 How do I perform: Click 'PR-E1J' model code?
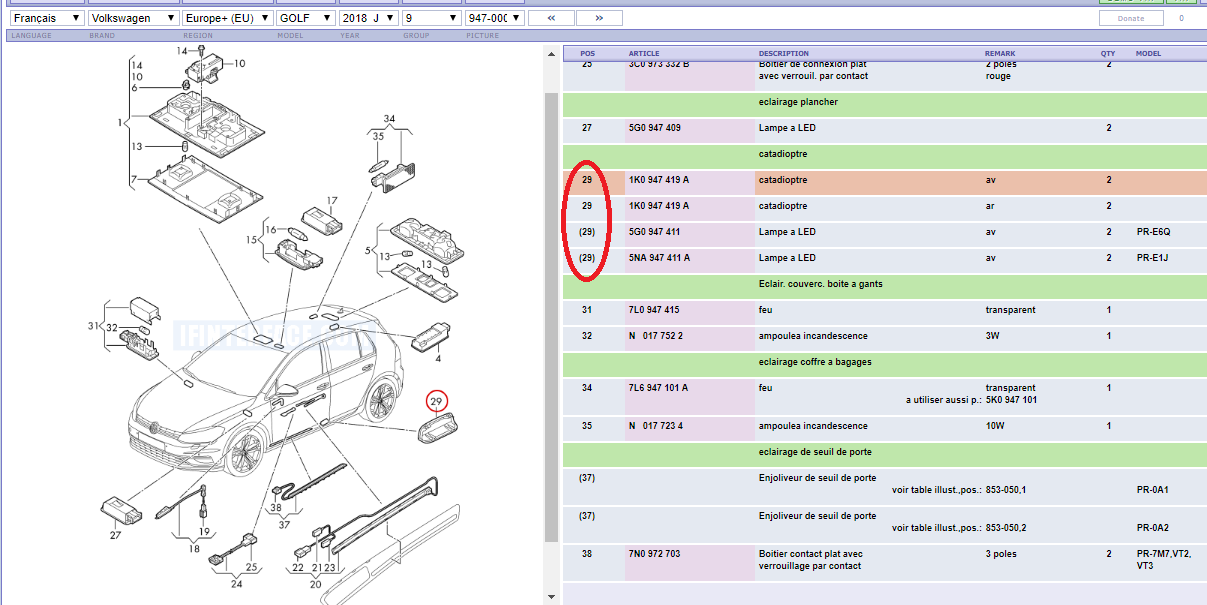point(1153,258)
